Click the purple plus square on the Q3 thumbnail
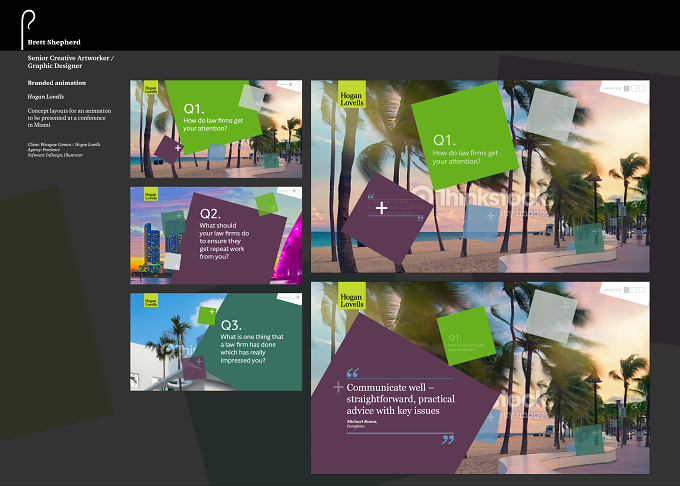 [x=194, y=368]
